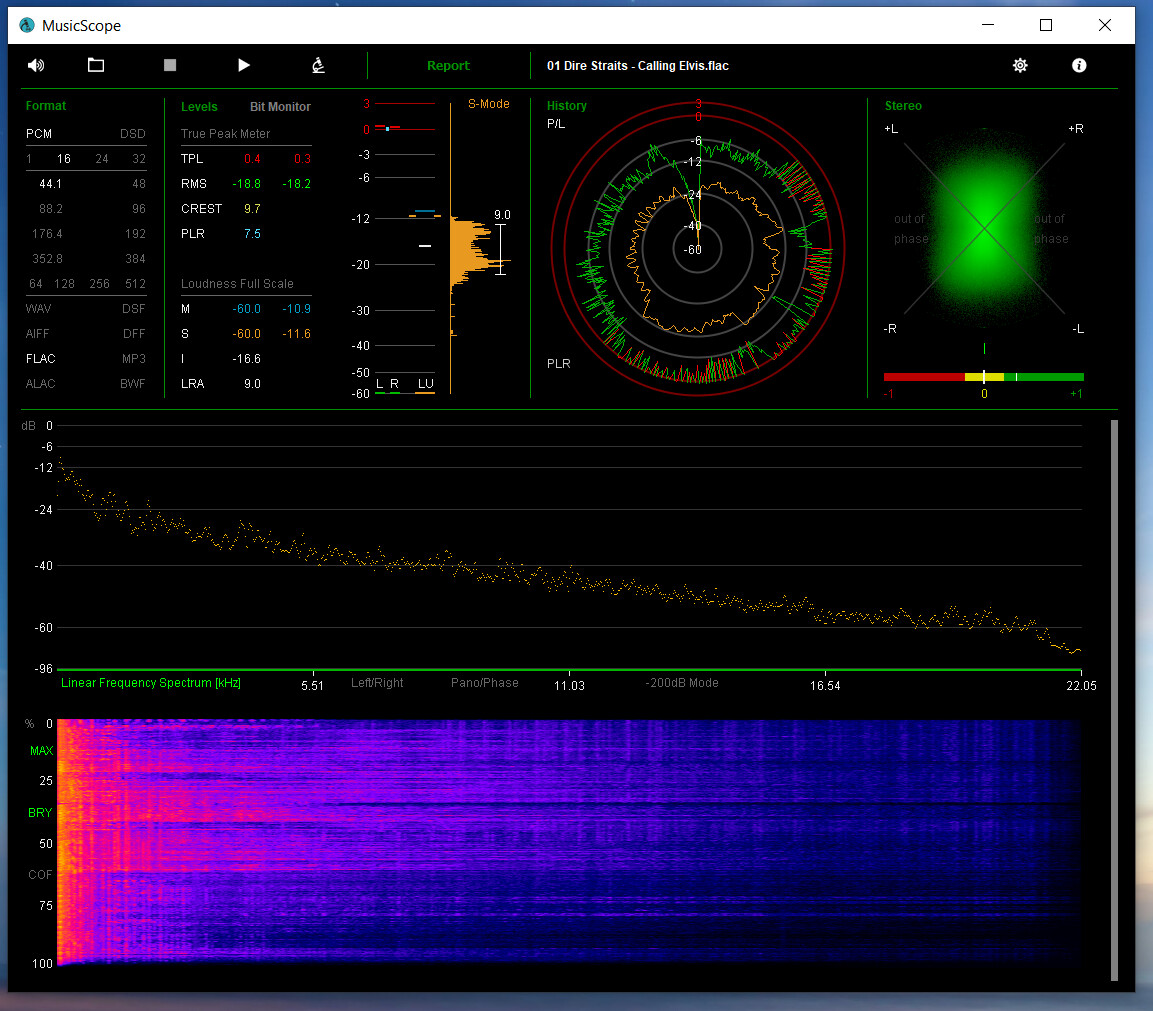Click the RMS value -18.8
This screenshot has width=1153, height=1011.
click(x=246, y=184)
